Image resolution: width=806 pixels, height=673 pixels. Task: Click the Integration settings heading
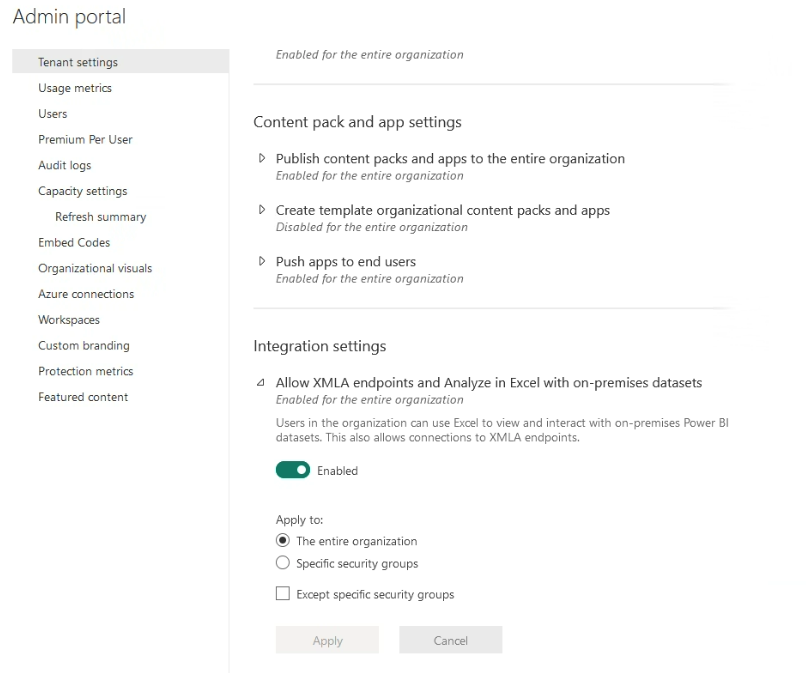(320, 346)
